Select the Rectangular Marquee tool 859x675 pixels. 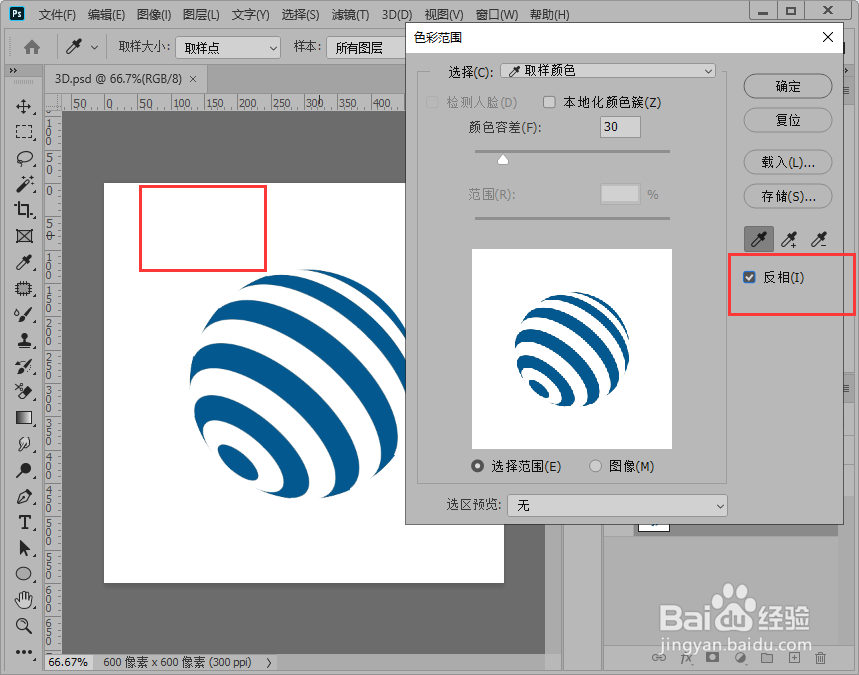tap(22, 133)
